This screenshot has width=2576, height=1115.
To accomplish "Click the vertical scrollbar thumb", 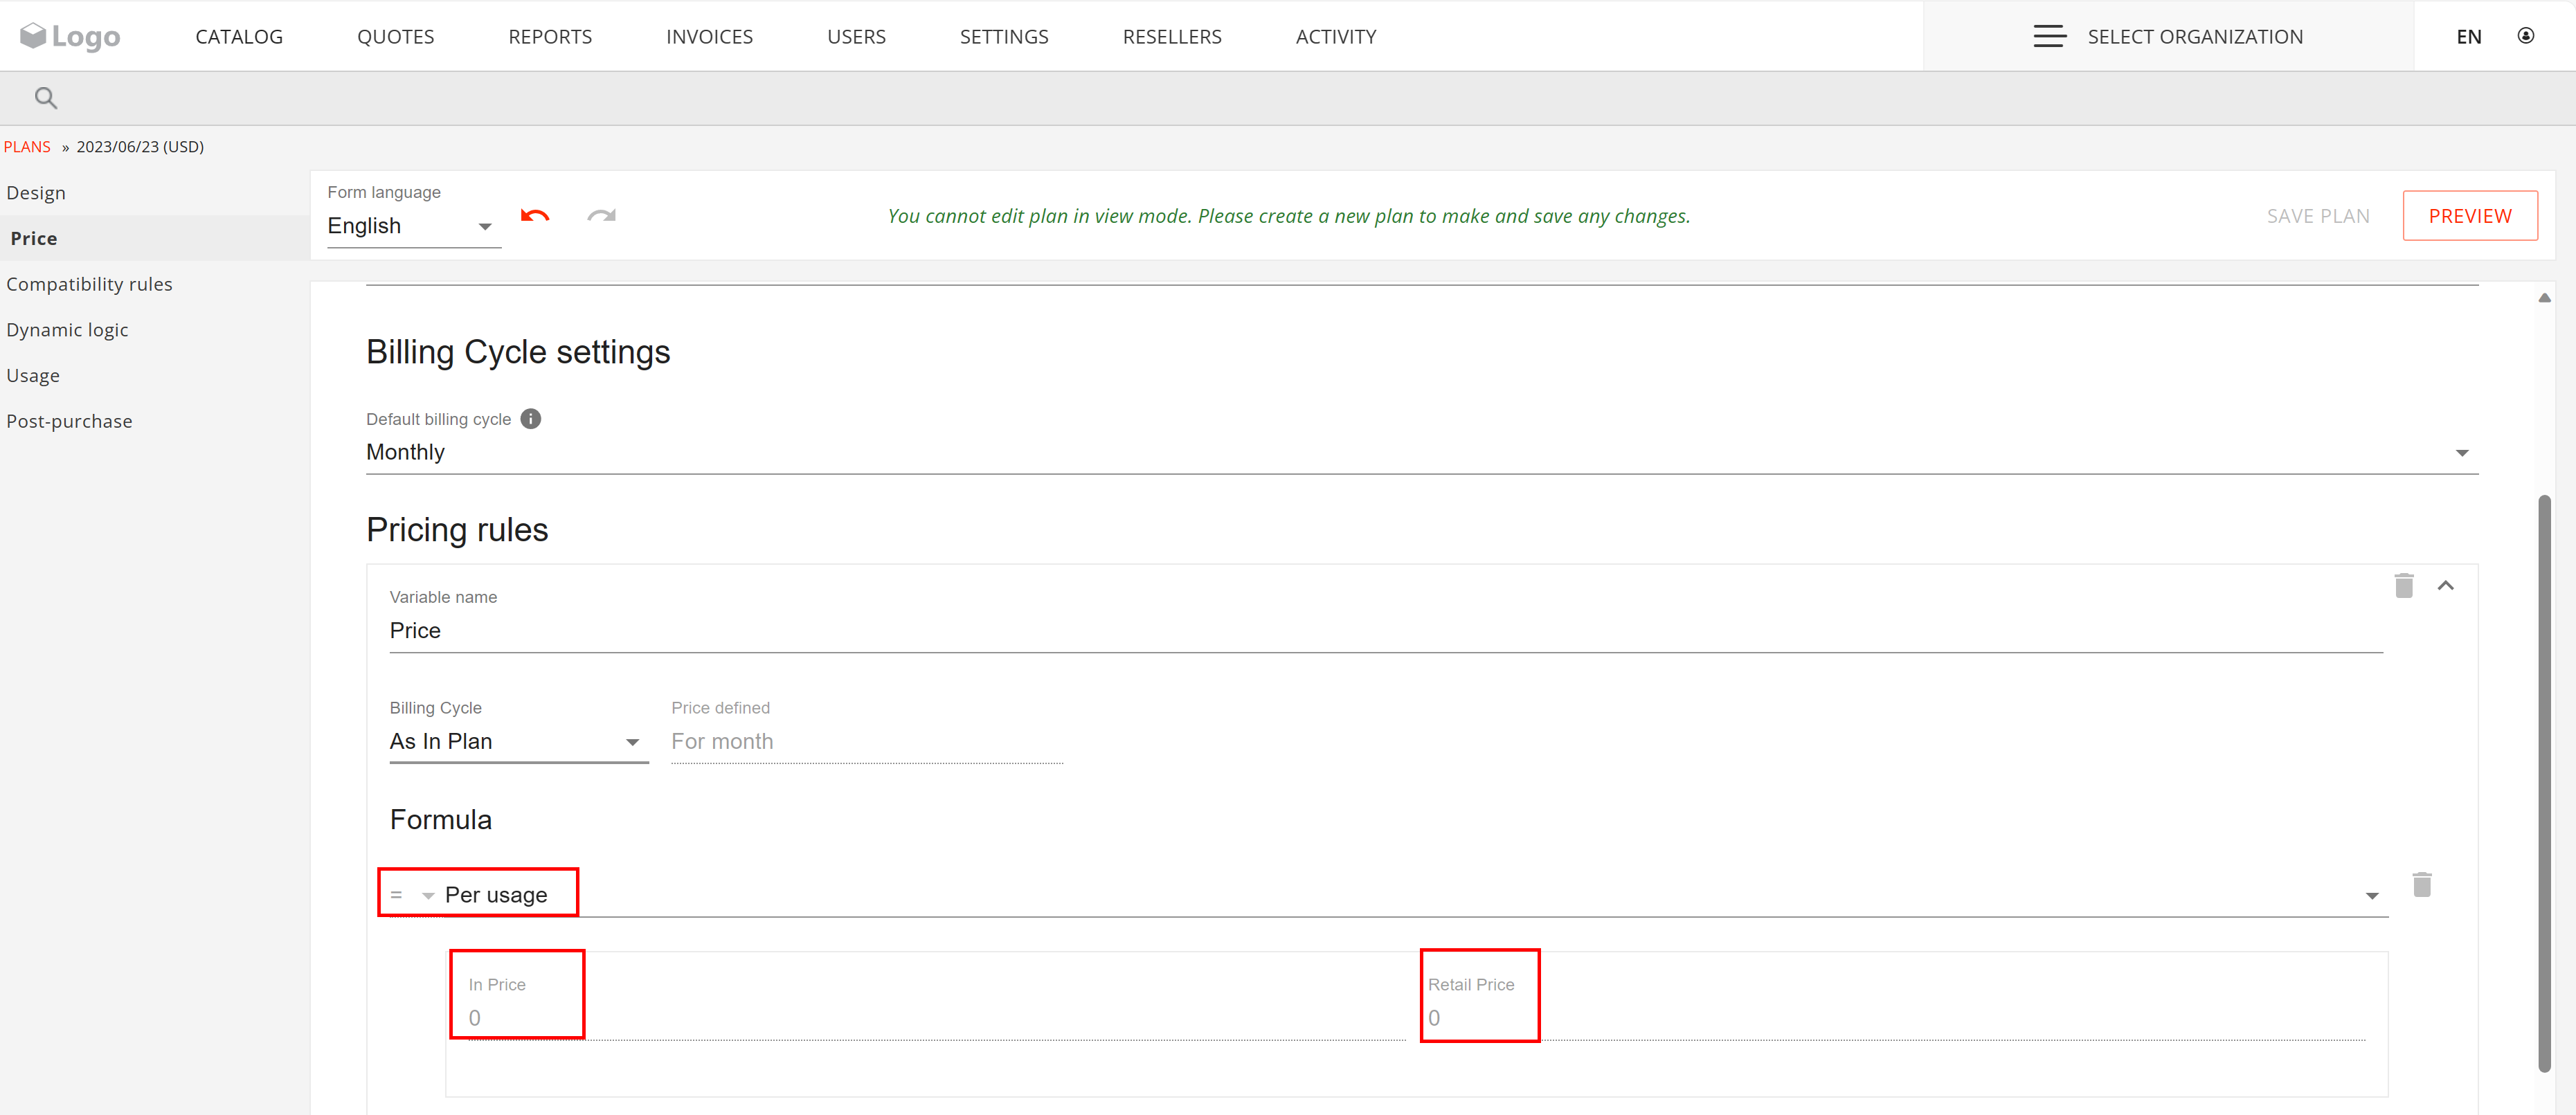I will (x=2544, y=783).
